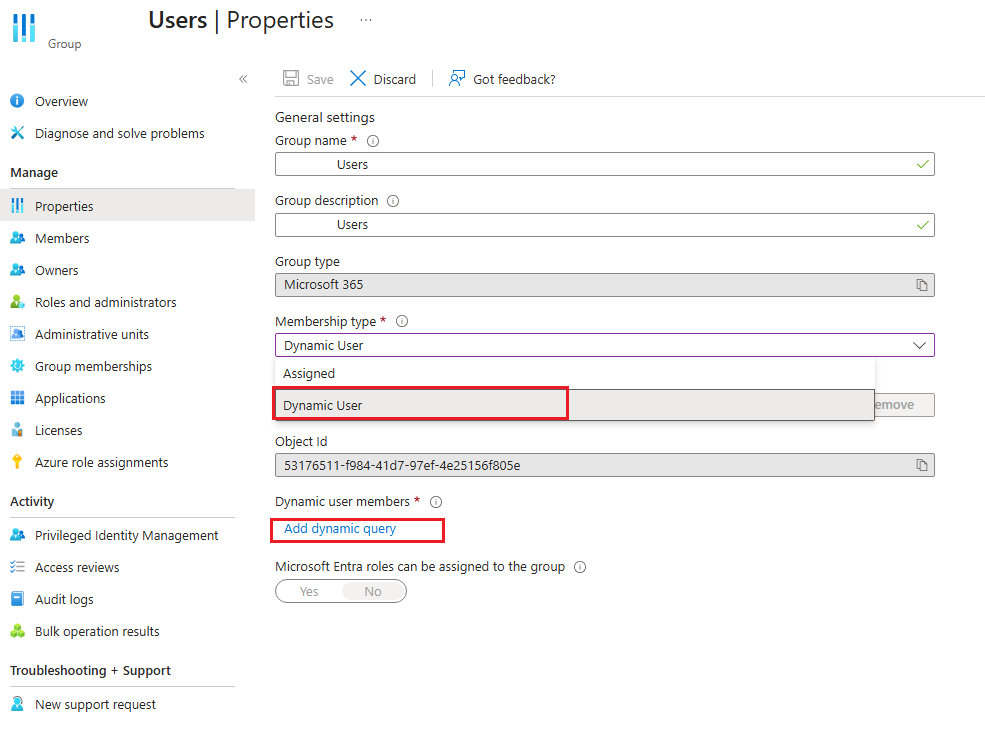
Task: Click info icon beside Dynamic user members
Action: (436, 502)
